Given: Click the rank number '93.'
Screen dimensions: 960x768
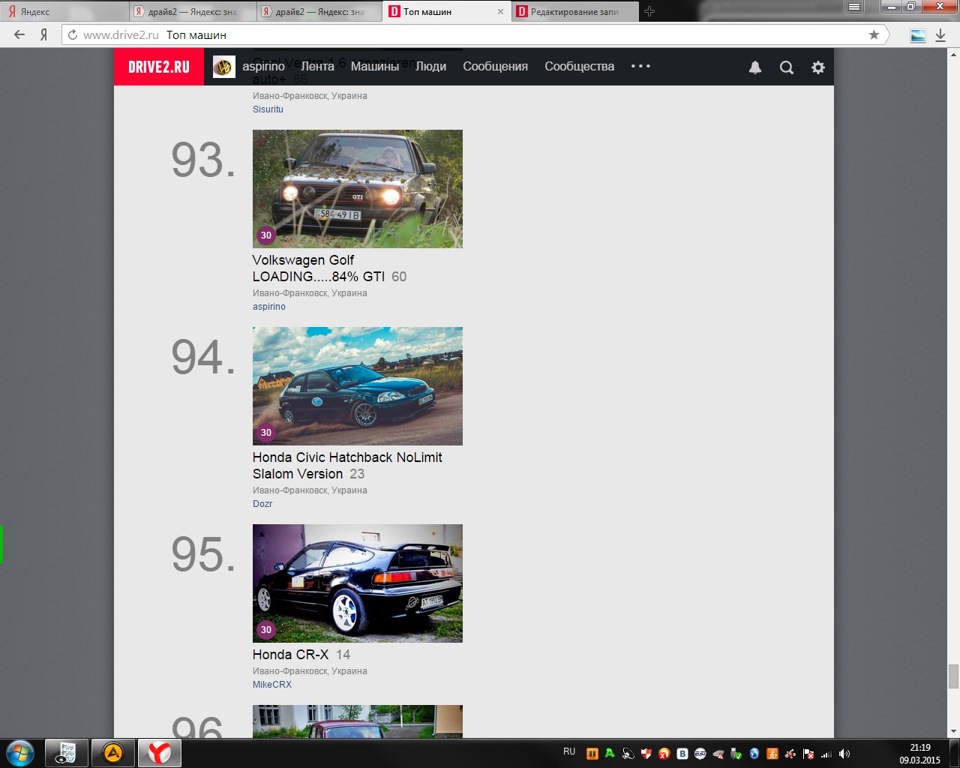Looking at the screenshot, I should point(203,160).
